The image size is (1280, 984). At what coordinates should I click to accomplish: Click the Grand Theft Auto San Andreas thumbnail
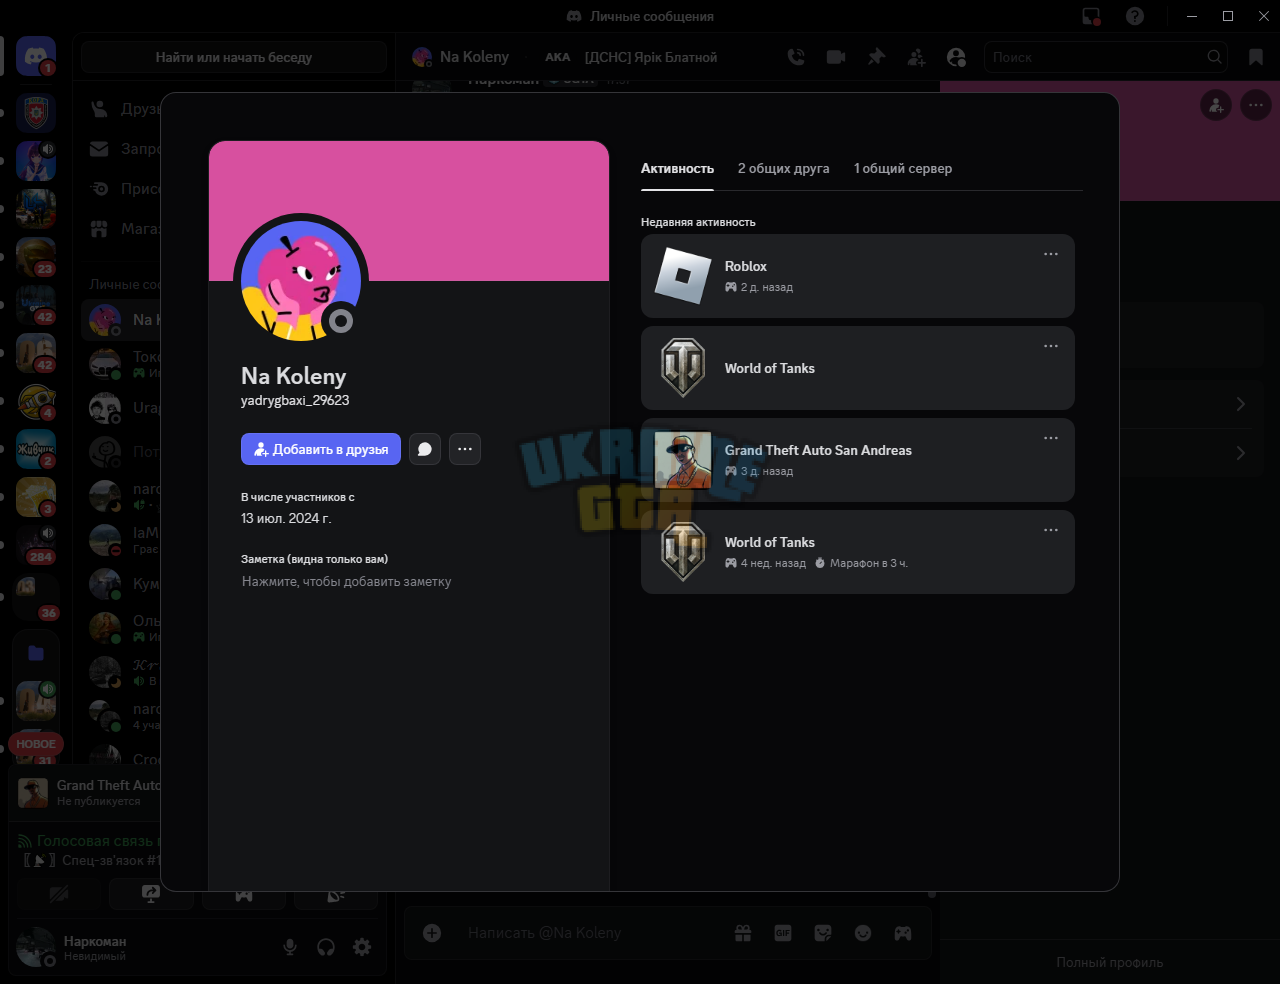click(x=683, y=460)
